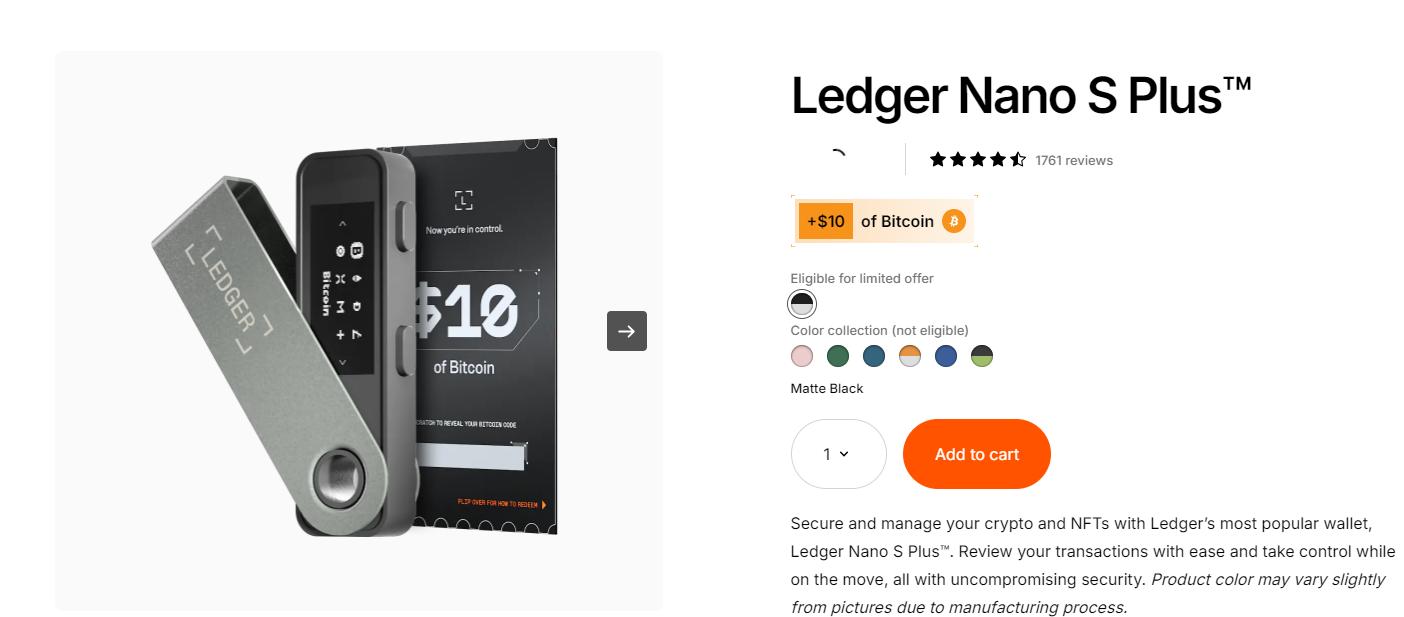Select the black and lime green swatch

coord(982,356)
